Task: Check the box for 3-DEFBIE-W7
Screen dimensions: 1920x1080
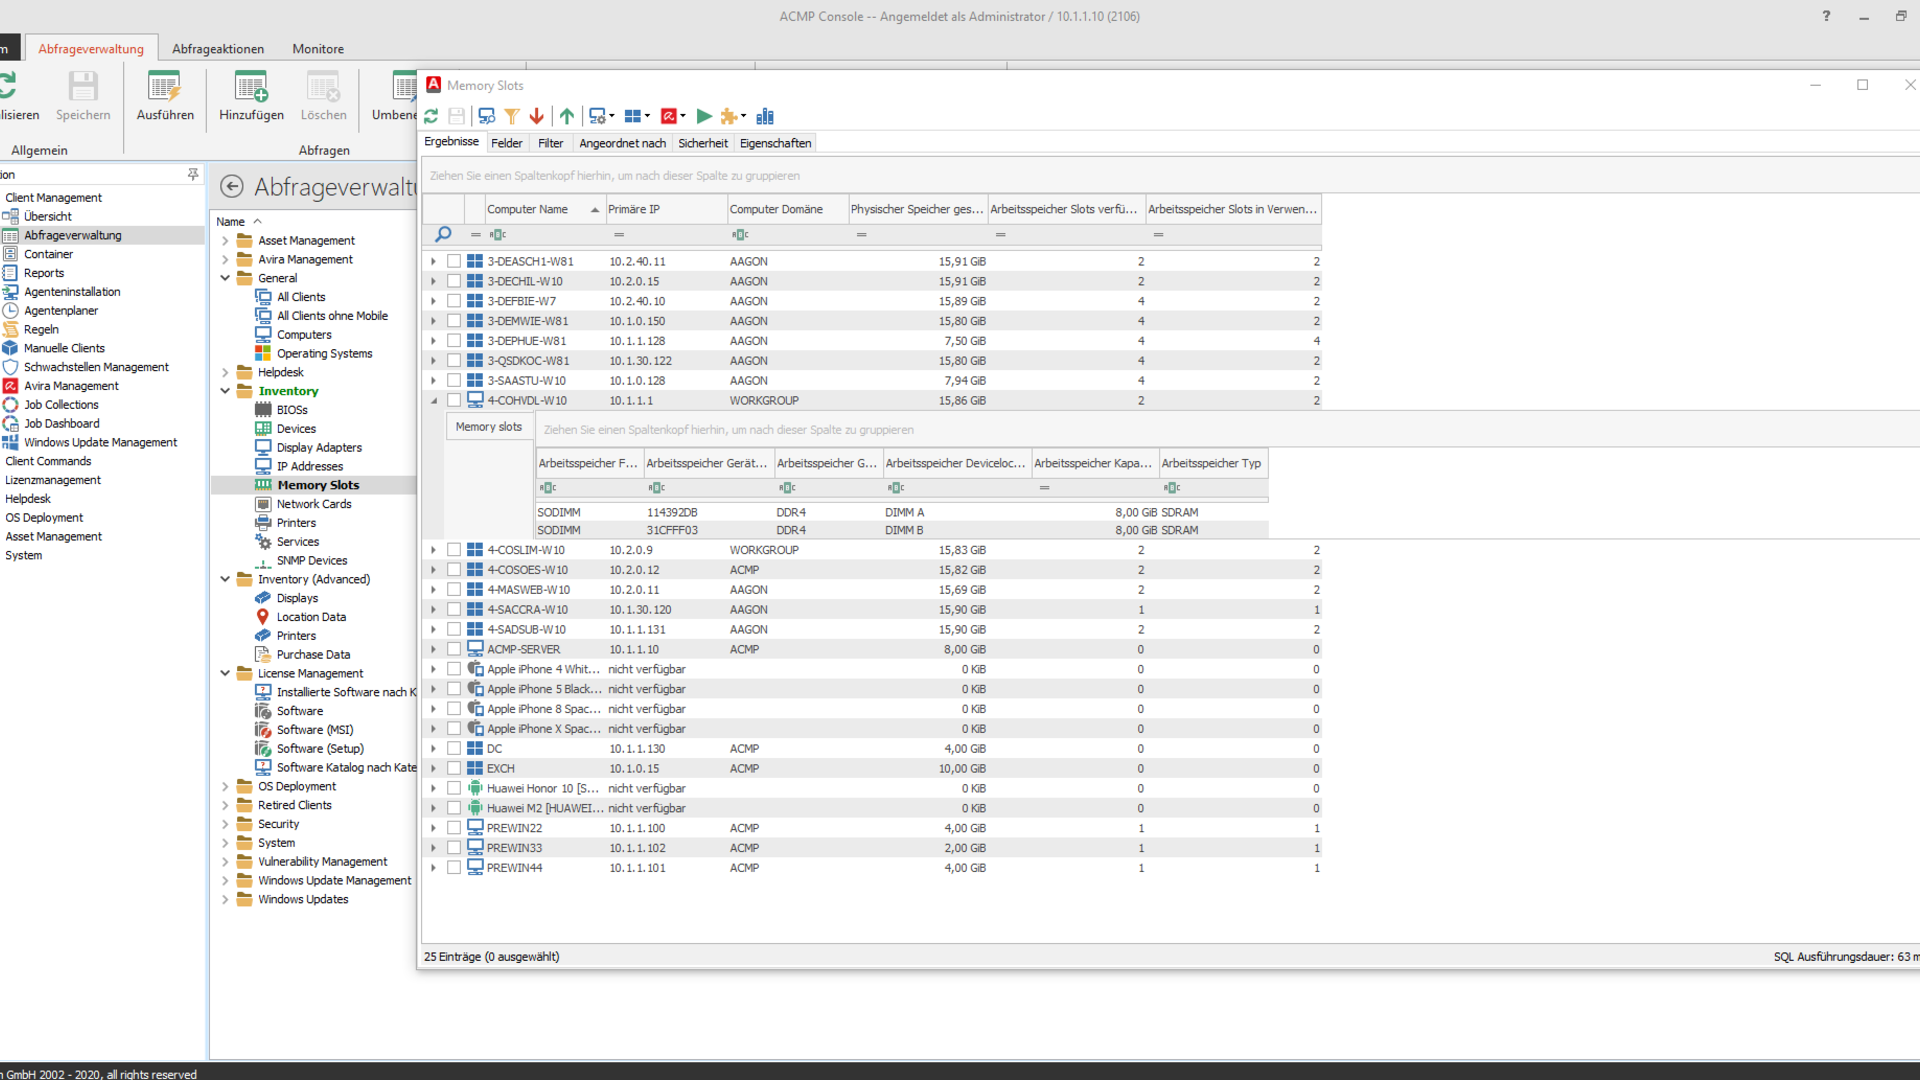Action: [x=454, y=301]
